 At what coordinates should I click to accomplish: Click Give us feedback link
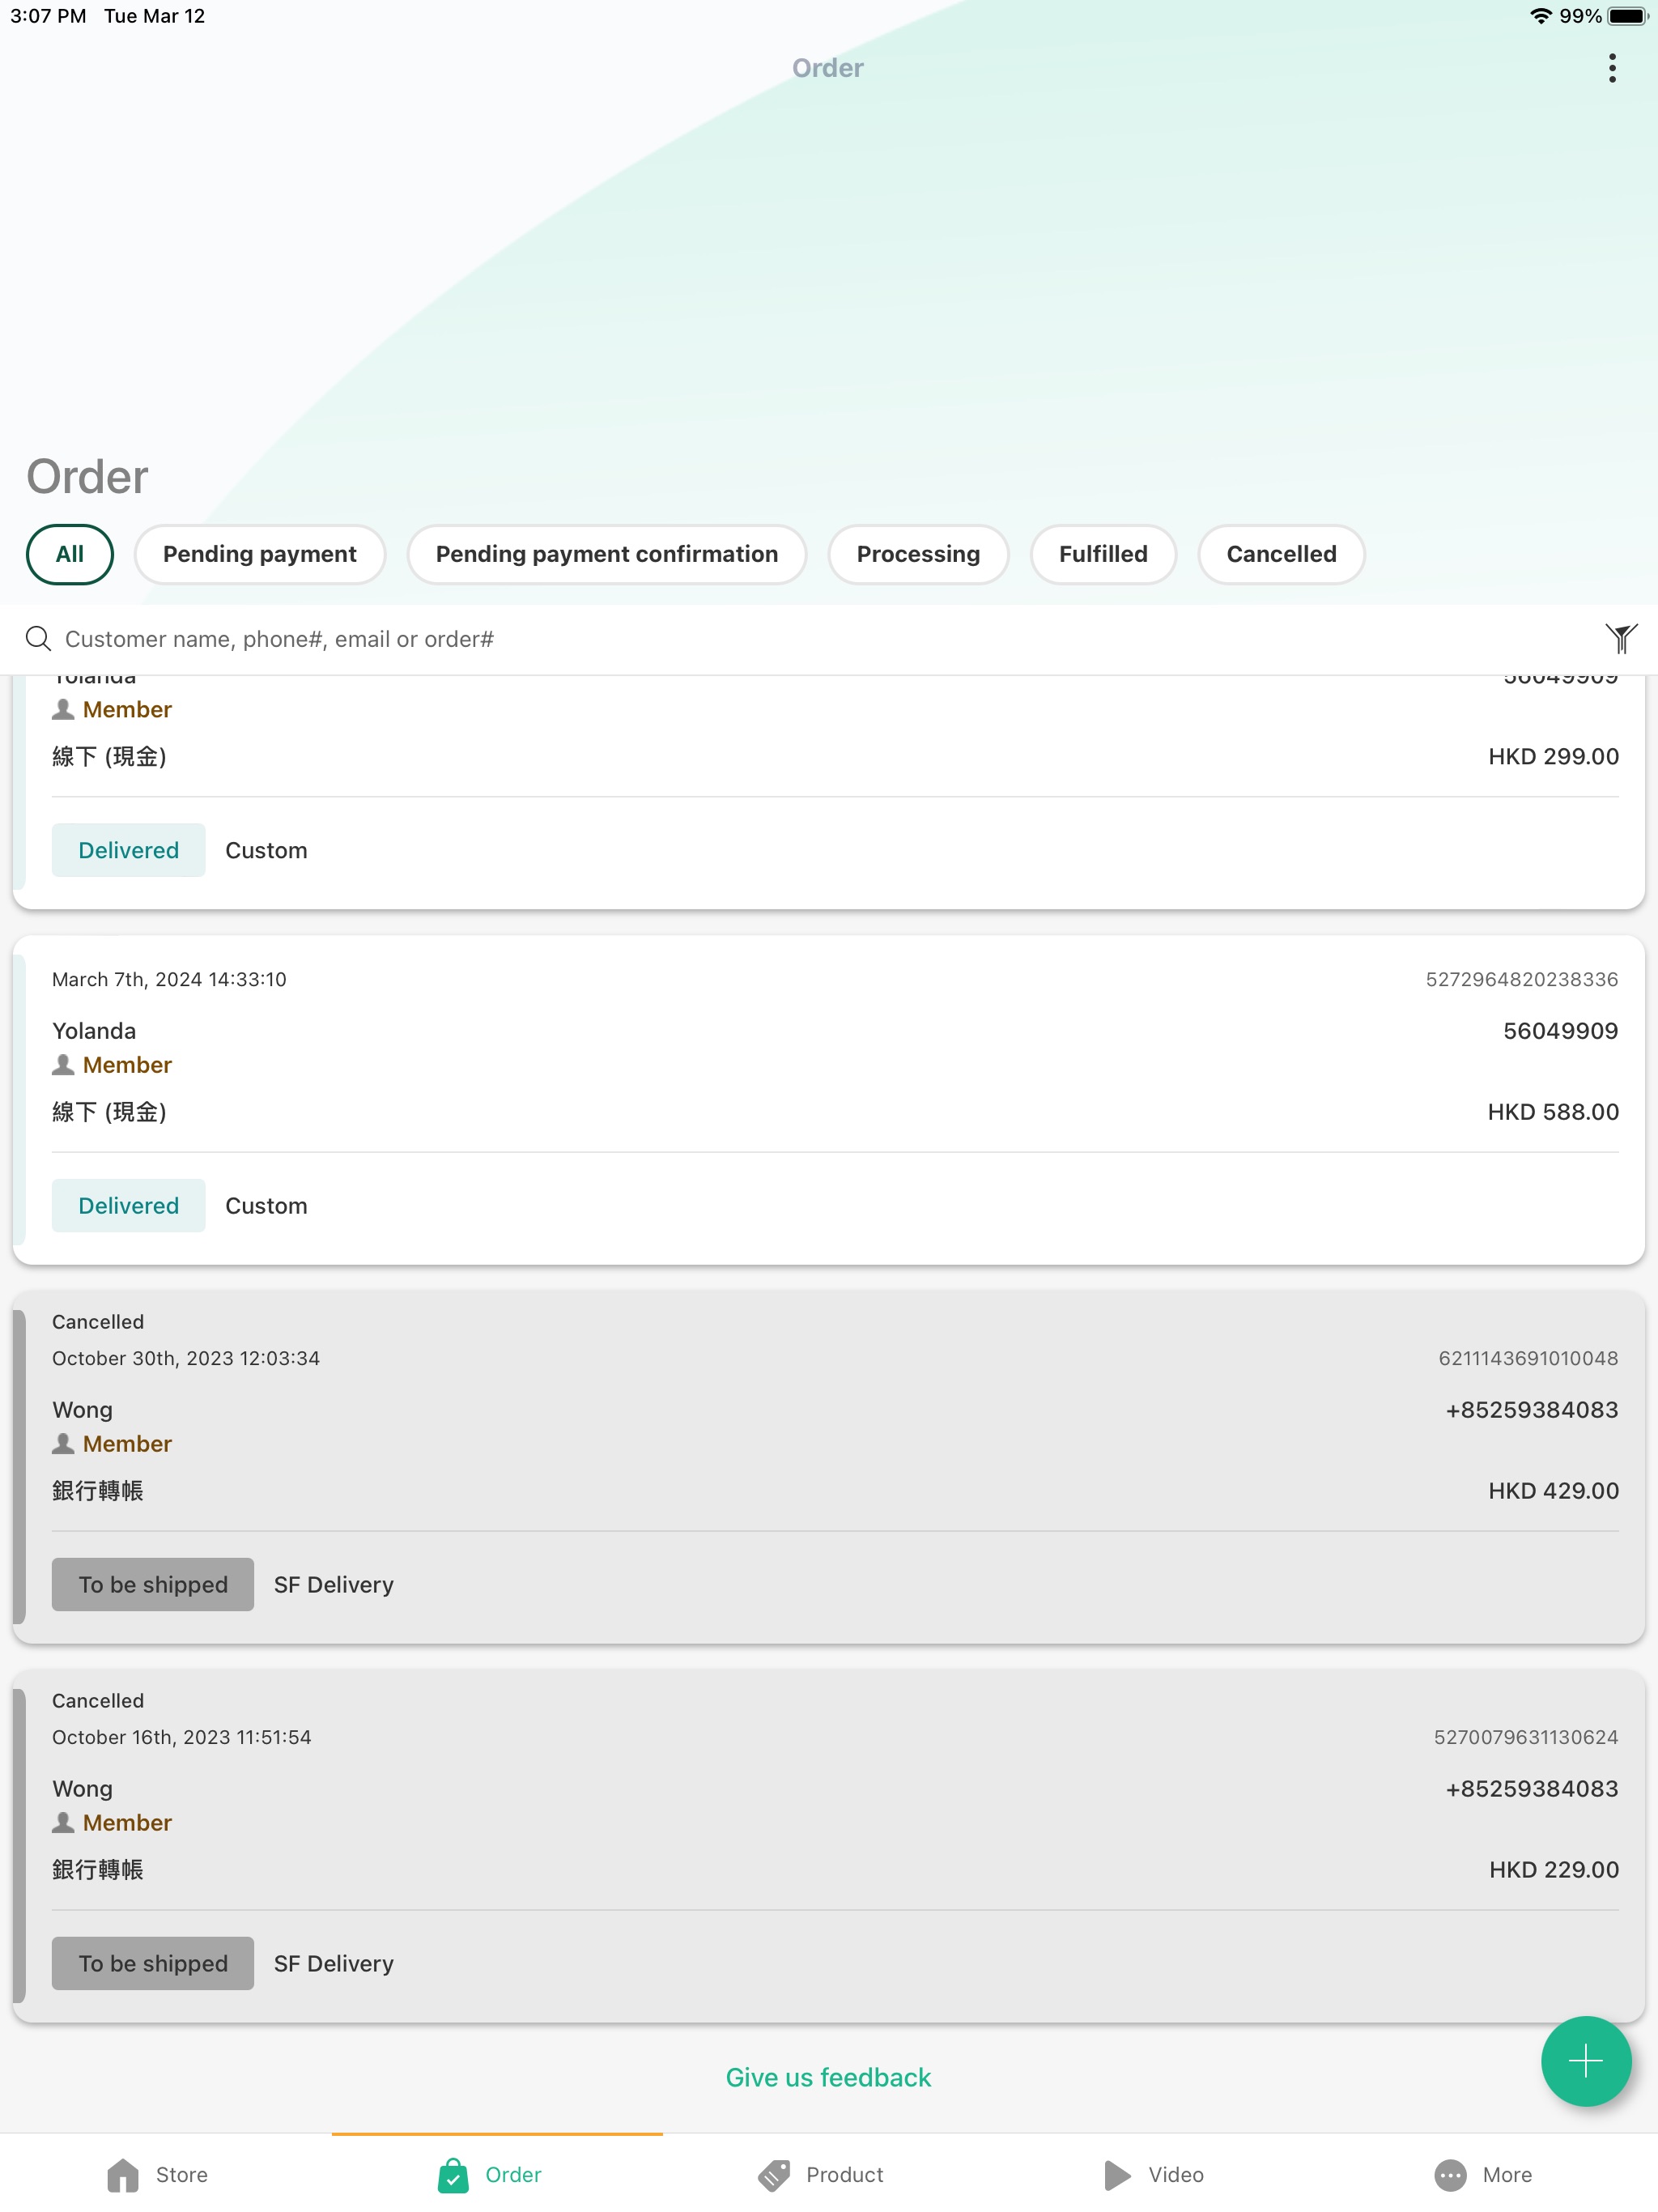click(x=829, y=2078)
